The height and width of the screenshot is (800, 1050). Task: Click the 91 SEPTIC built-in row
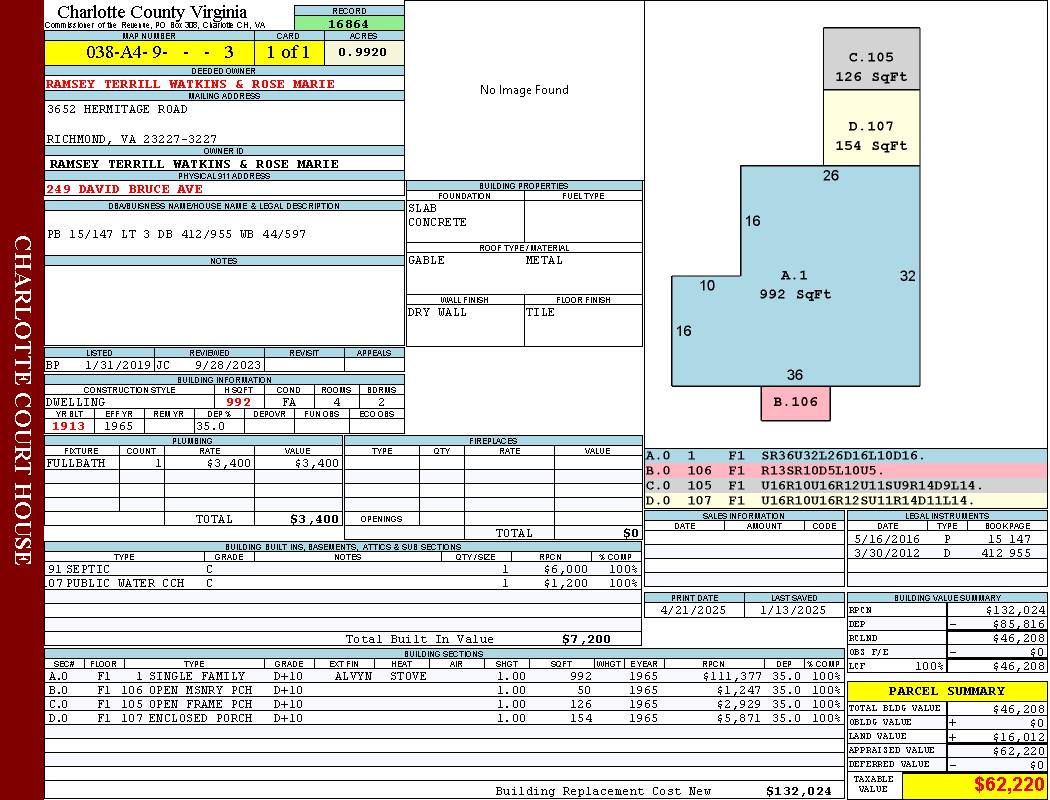coord(342,570)
